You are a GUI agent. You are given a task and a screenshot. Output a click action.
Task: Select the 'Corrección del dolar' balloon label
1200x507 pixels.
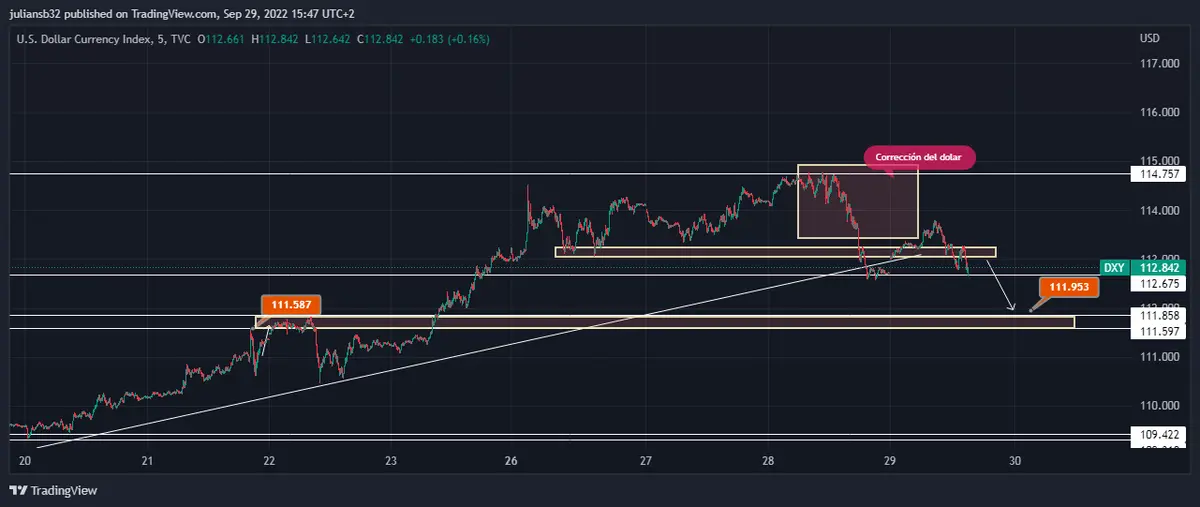click(918, 157)
